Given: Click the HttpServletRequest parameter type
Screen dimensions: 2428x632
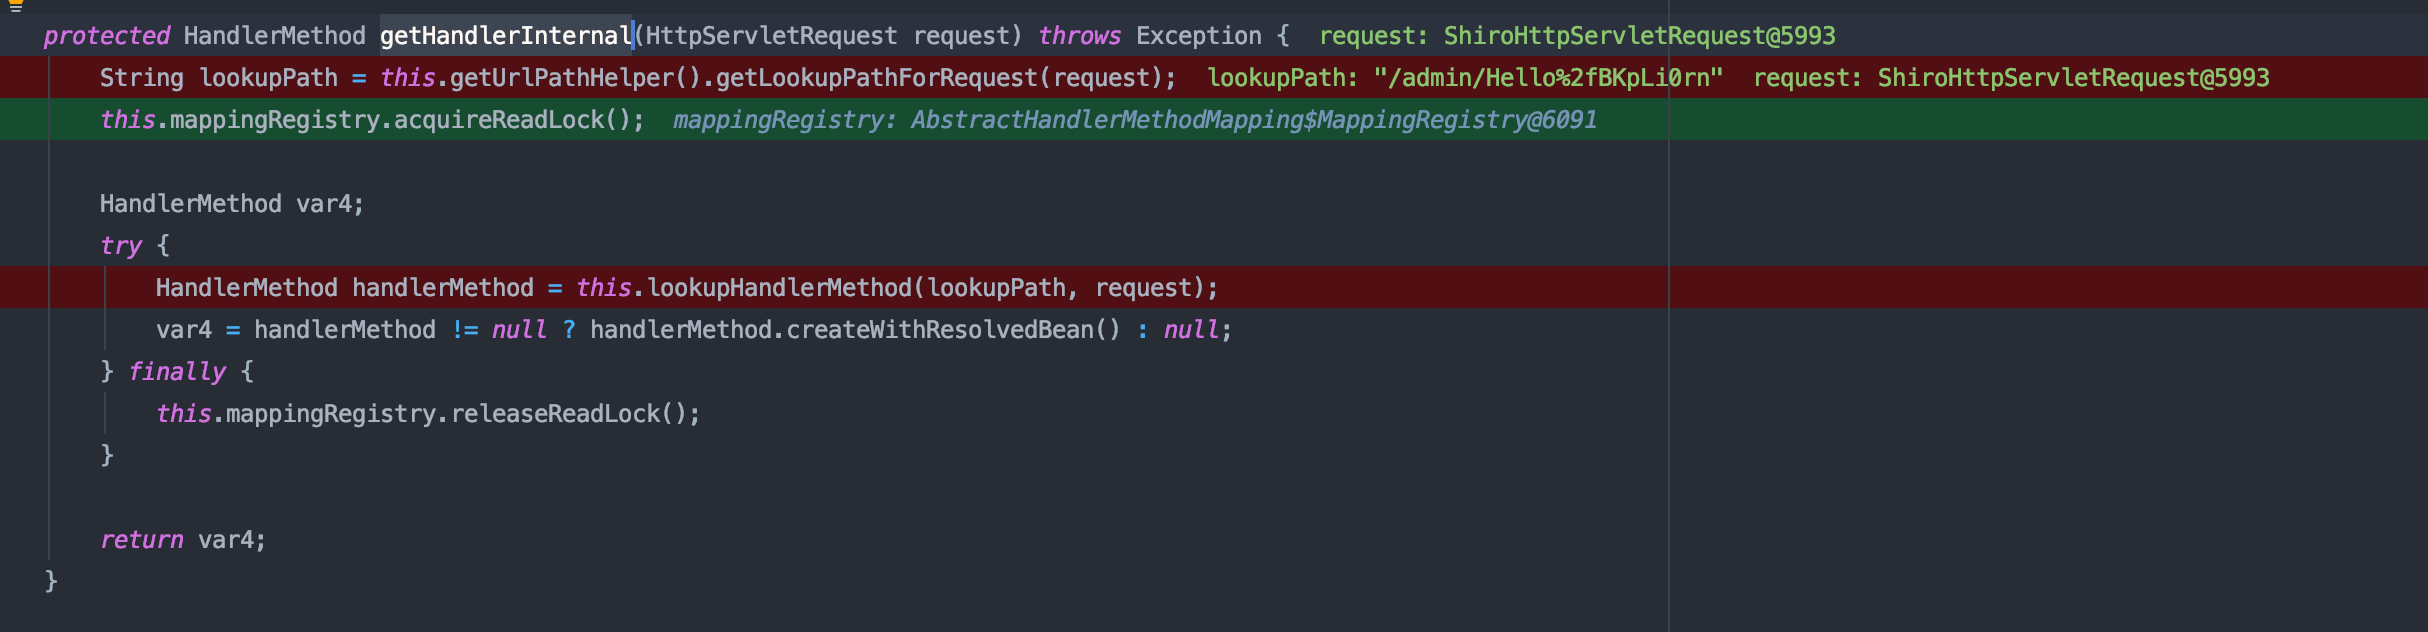Looking at the screenshot, I should point(771,36).
